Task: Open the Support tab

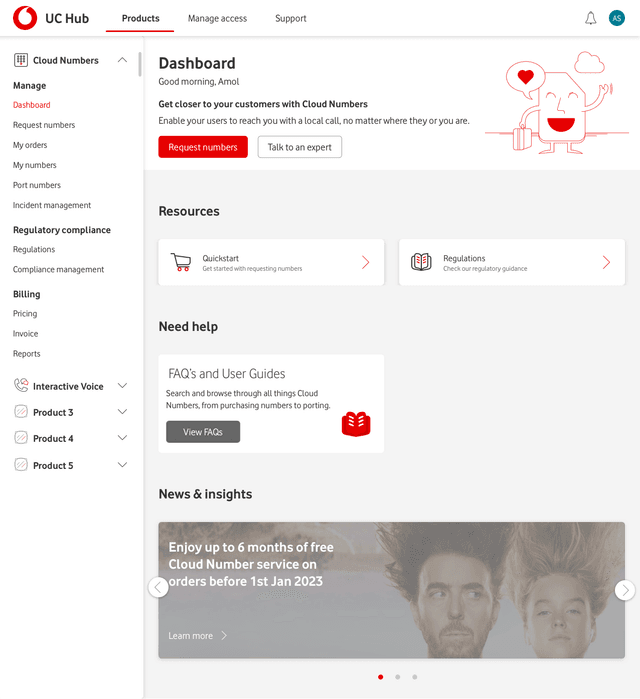Action: point(291,18)
